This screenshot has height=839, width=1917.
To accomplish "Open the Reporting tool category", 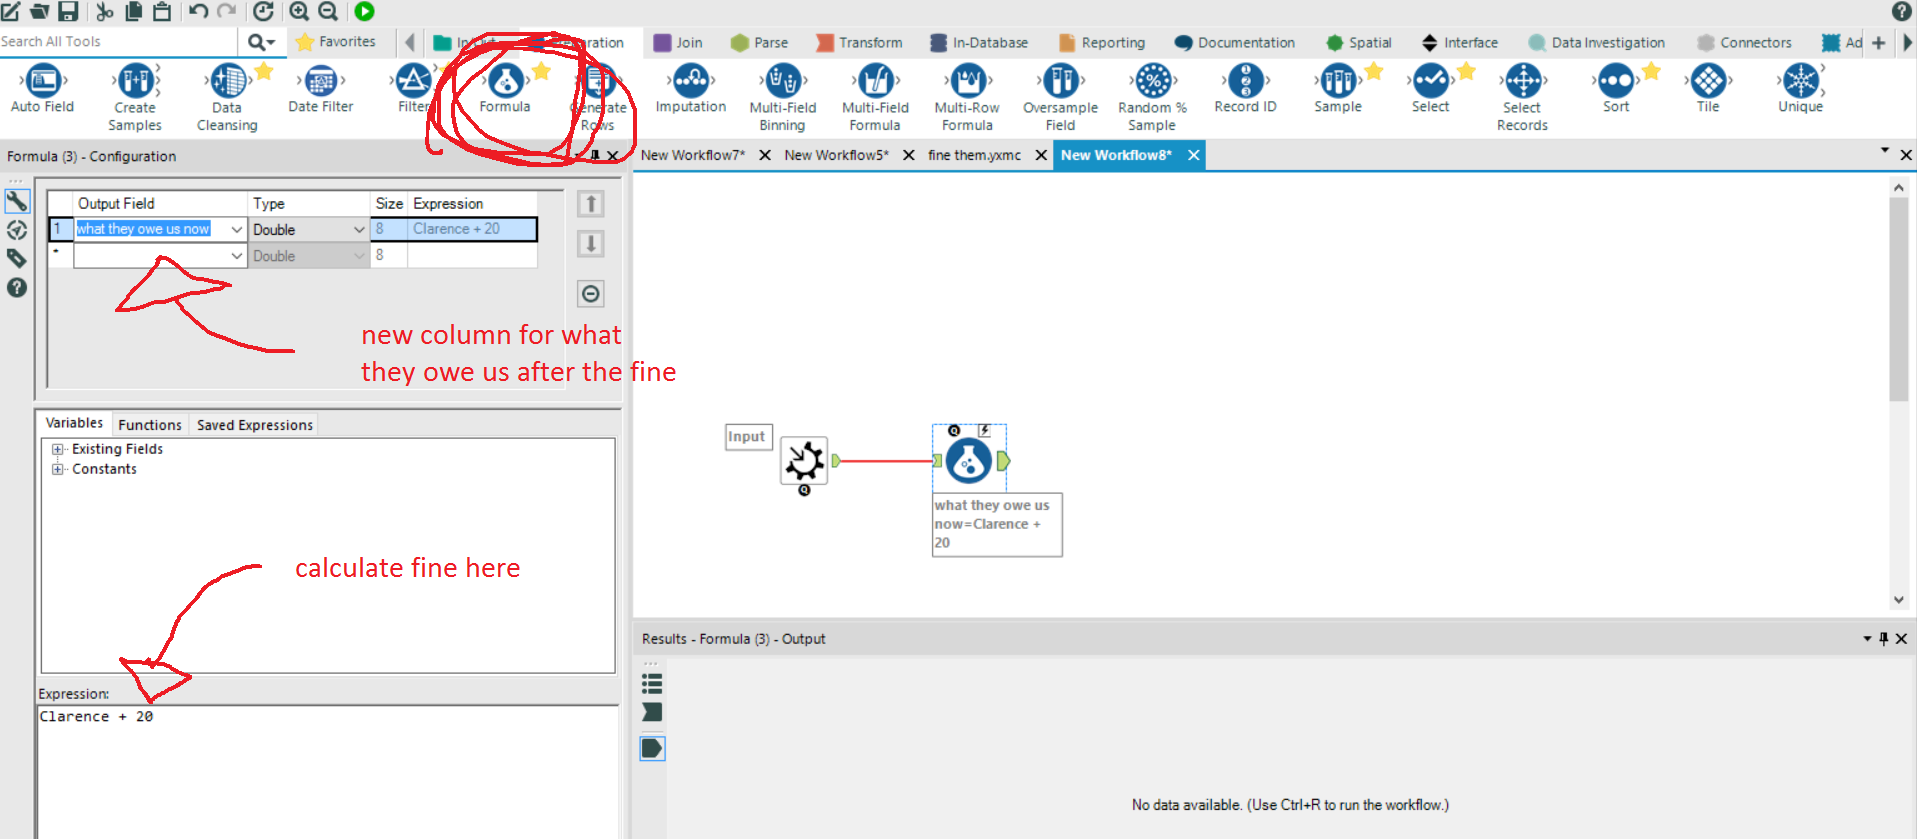I will click(1102, 43).
